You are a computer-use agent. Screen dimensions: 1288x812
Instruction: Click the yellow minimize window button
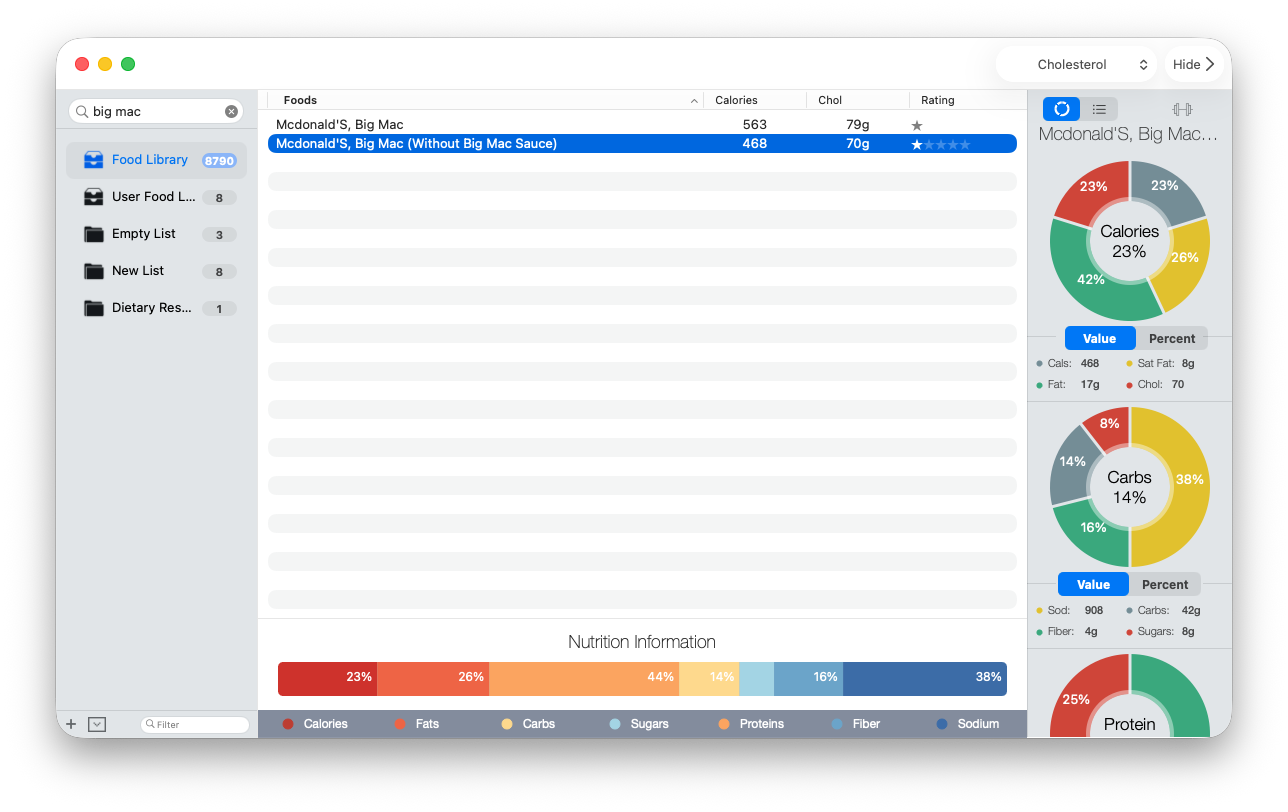[x=105, y=64]
